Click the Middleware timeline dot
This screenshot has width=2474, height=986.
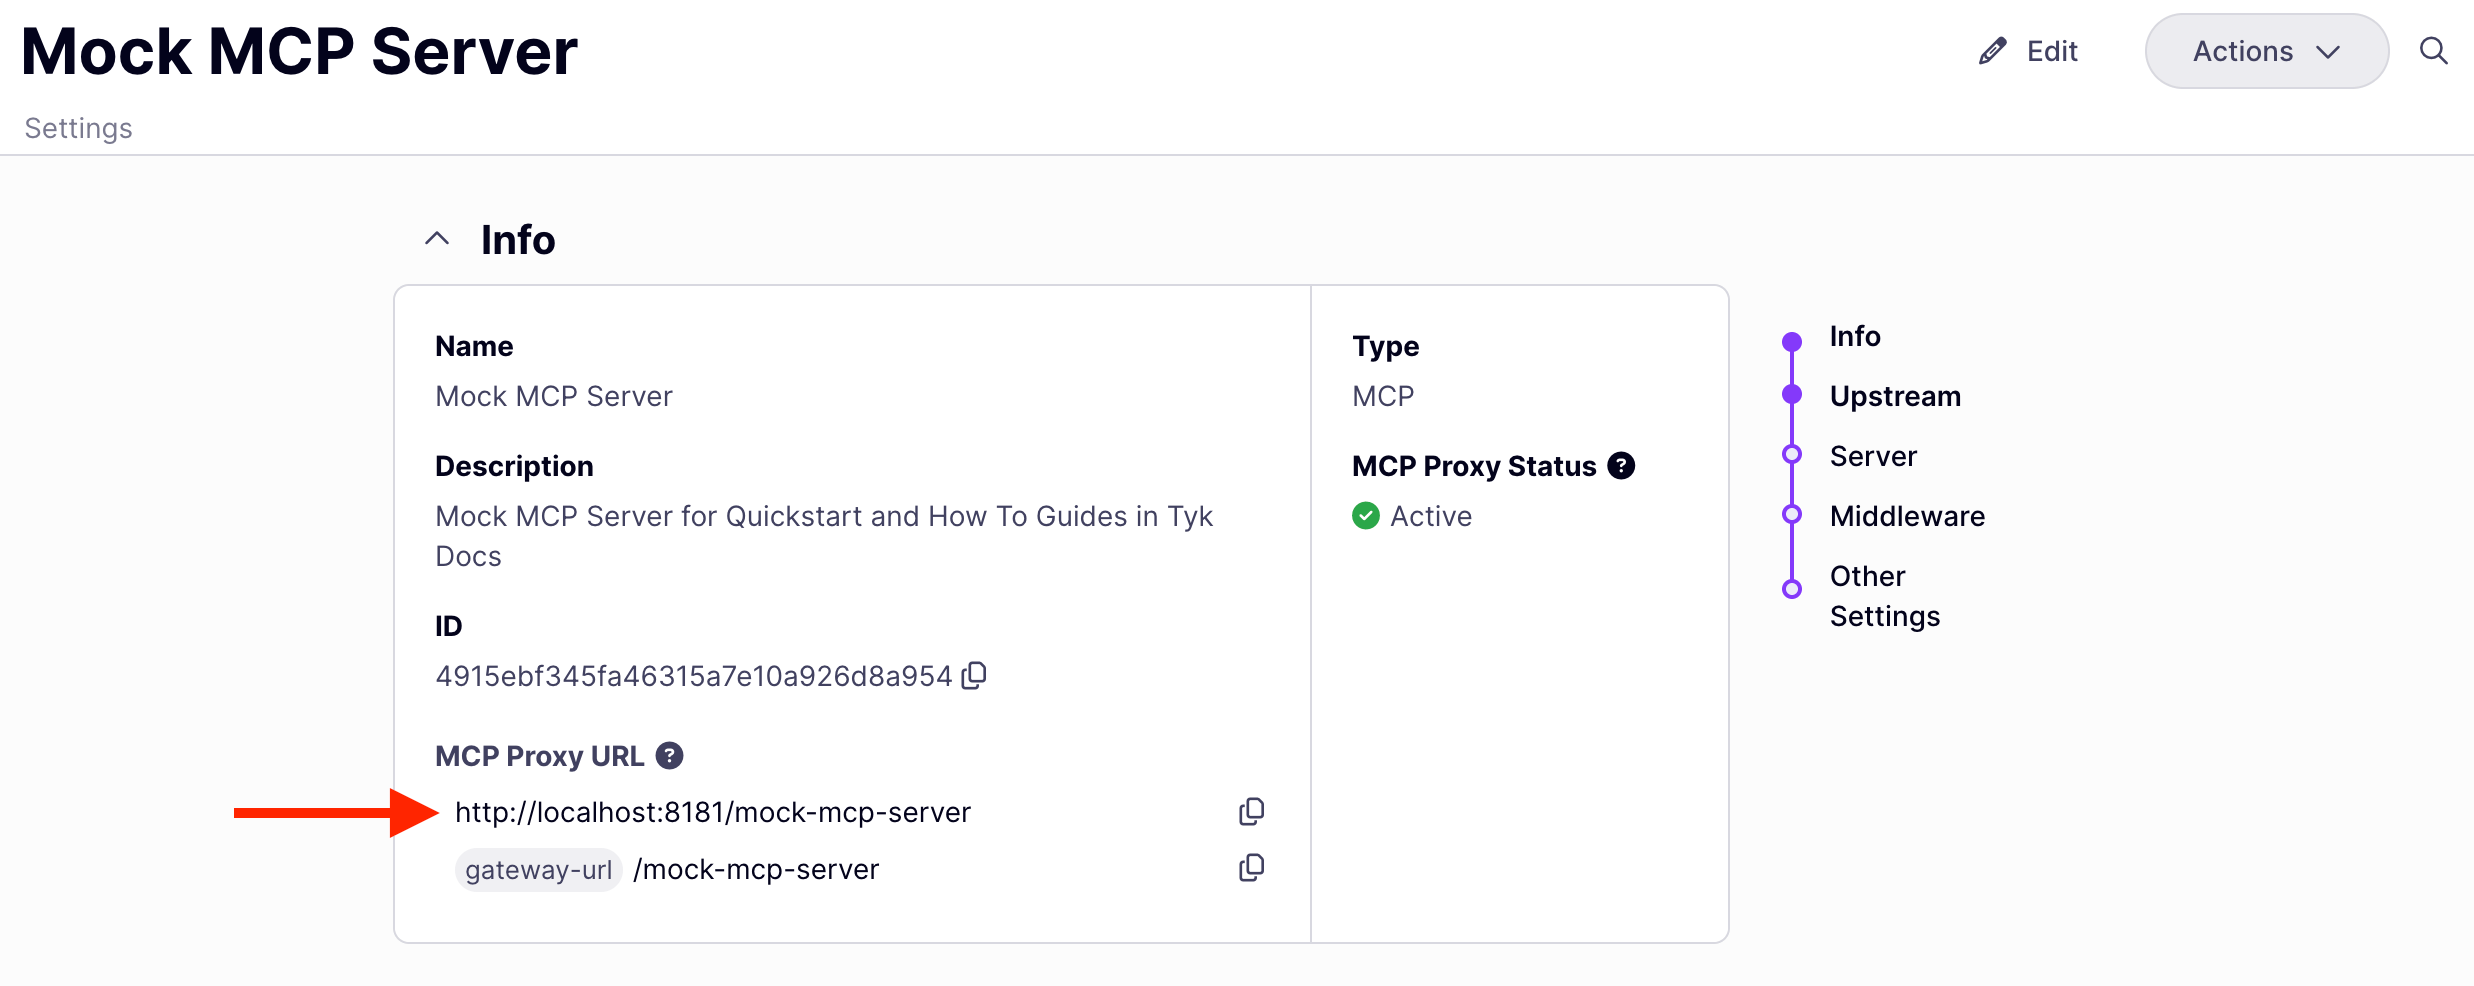coord(1792,514)
